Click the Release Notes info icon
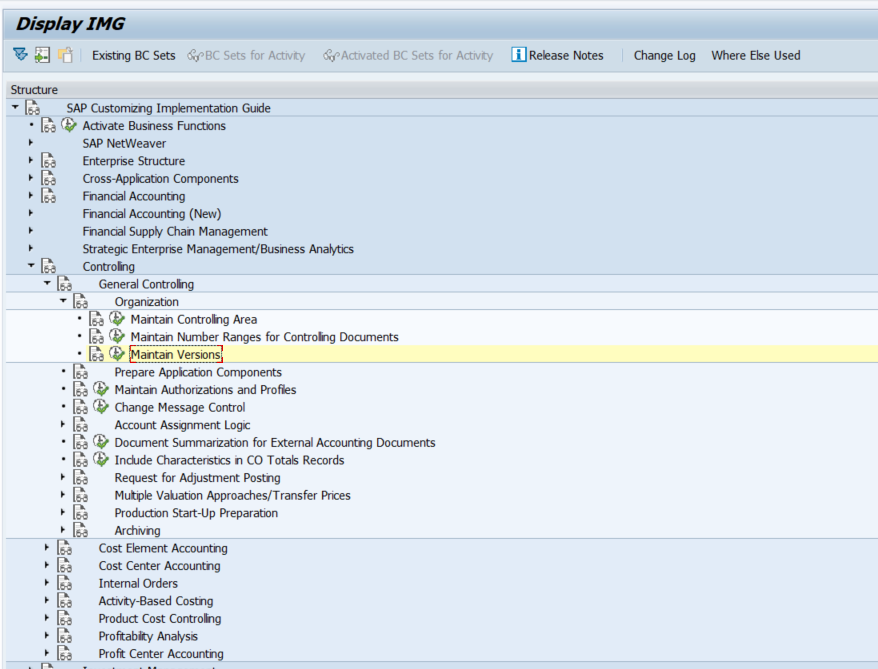The image size is (878, 669). click(519, 55)
